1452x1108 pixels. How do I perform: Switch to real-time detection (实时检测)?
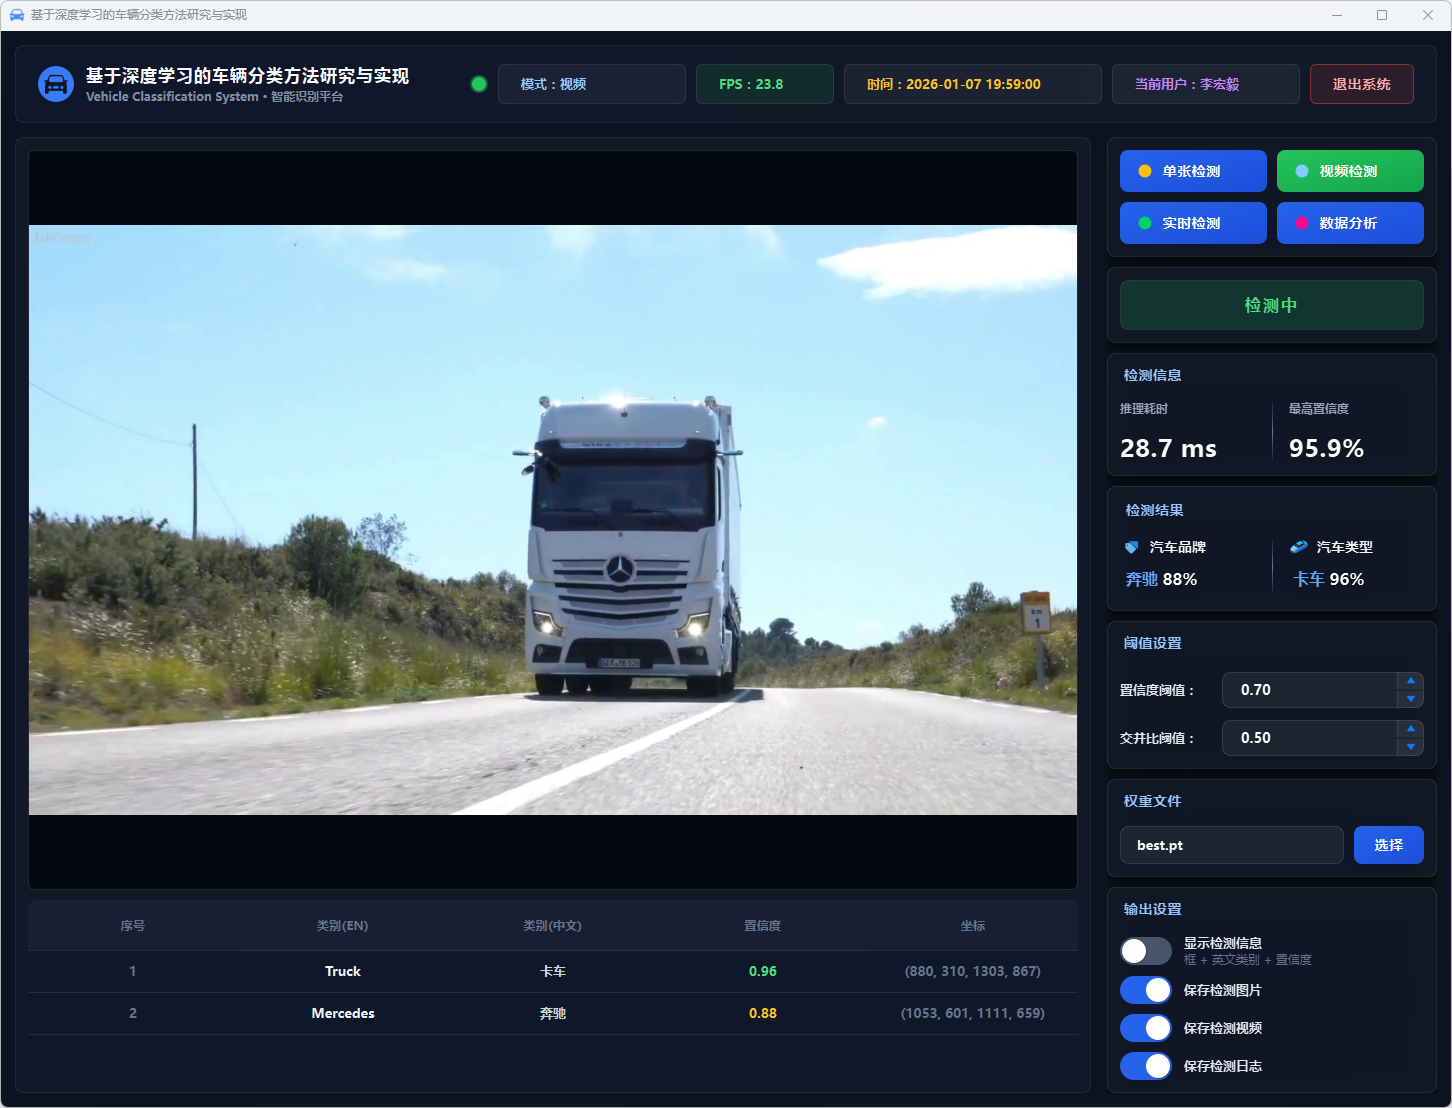[x=1193, y=223]
